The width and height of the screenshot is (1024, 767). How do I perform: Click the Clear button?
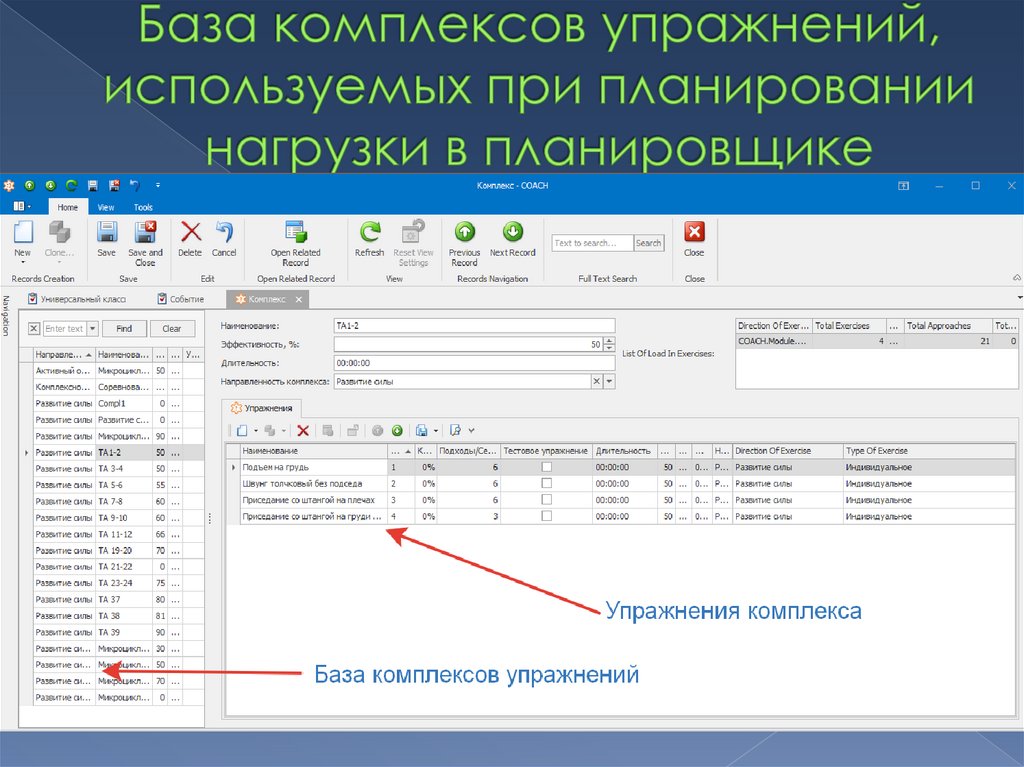(172, 329)
